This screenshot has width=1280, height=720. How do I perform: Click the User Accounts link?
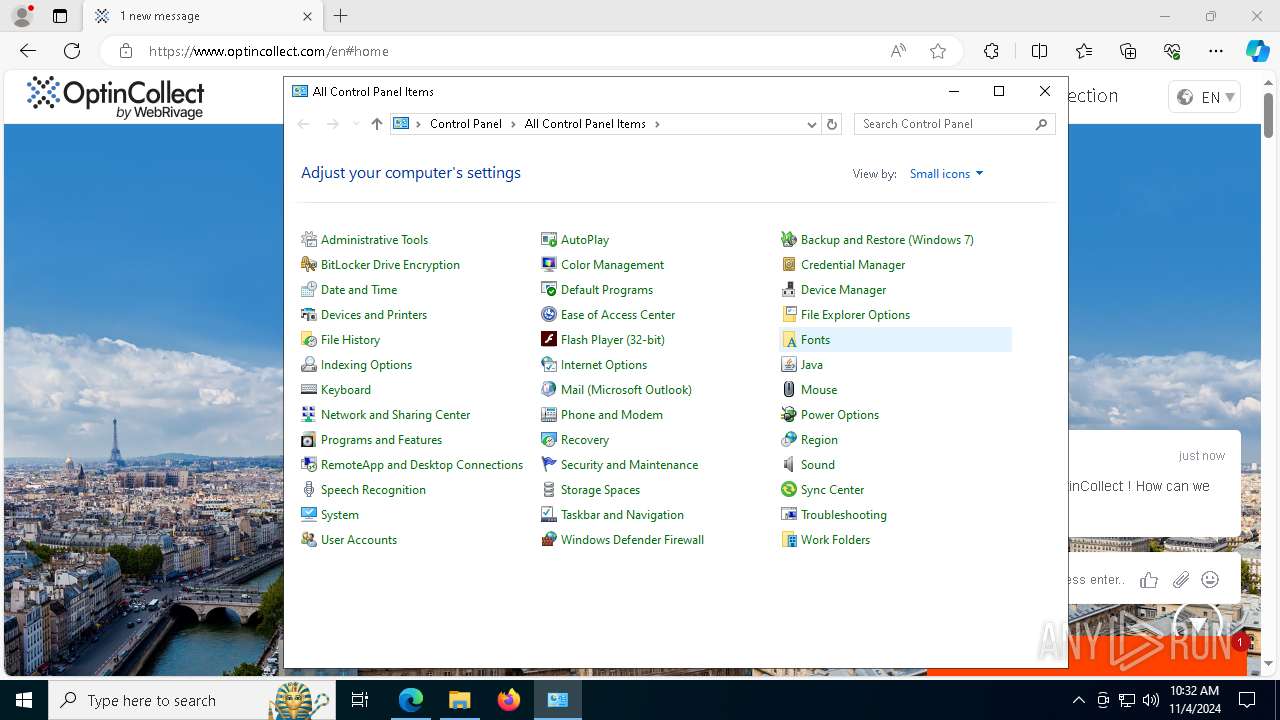click(x=359, y=540)
